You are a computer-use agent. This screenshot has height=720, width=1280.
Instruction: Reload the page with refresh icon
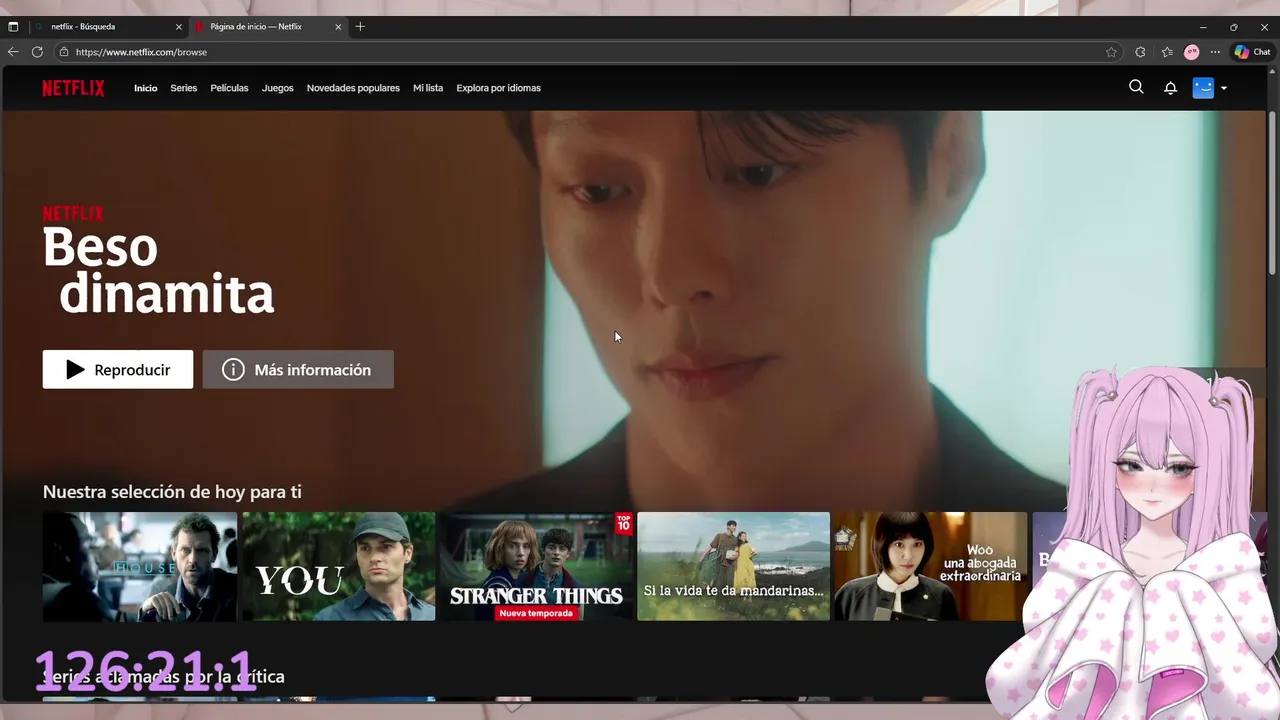(x=37, y=52)
